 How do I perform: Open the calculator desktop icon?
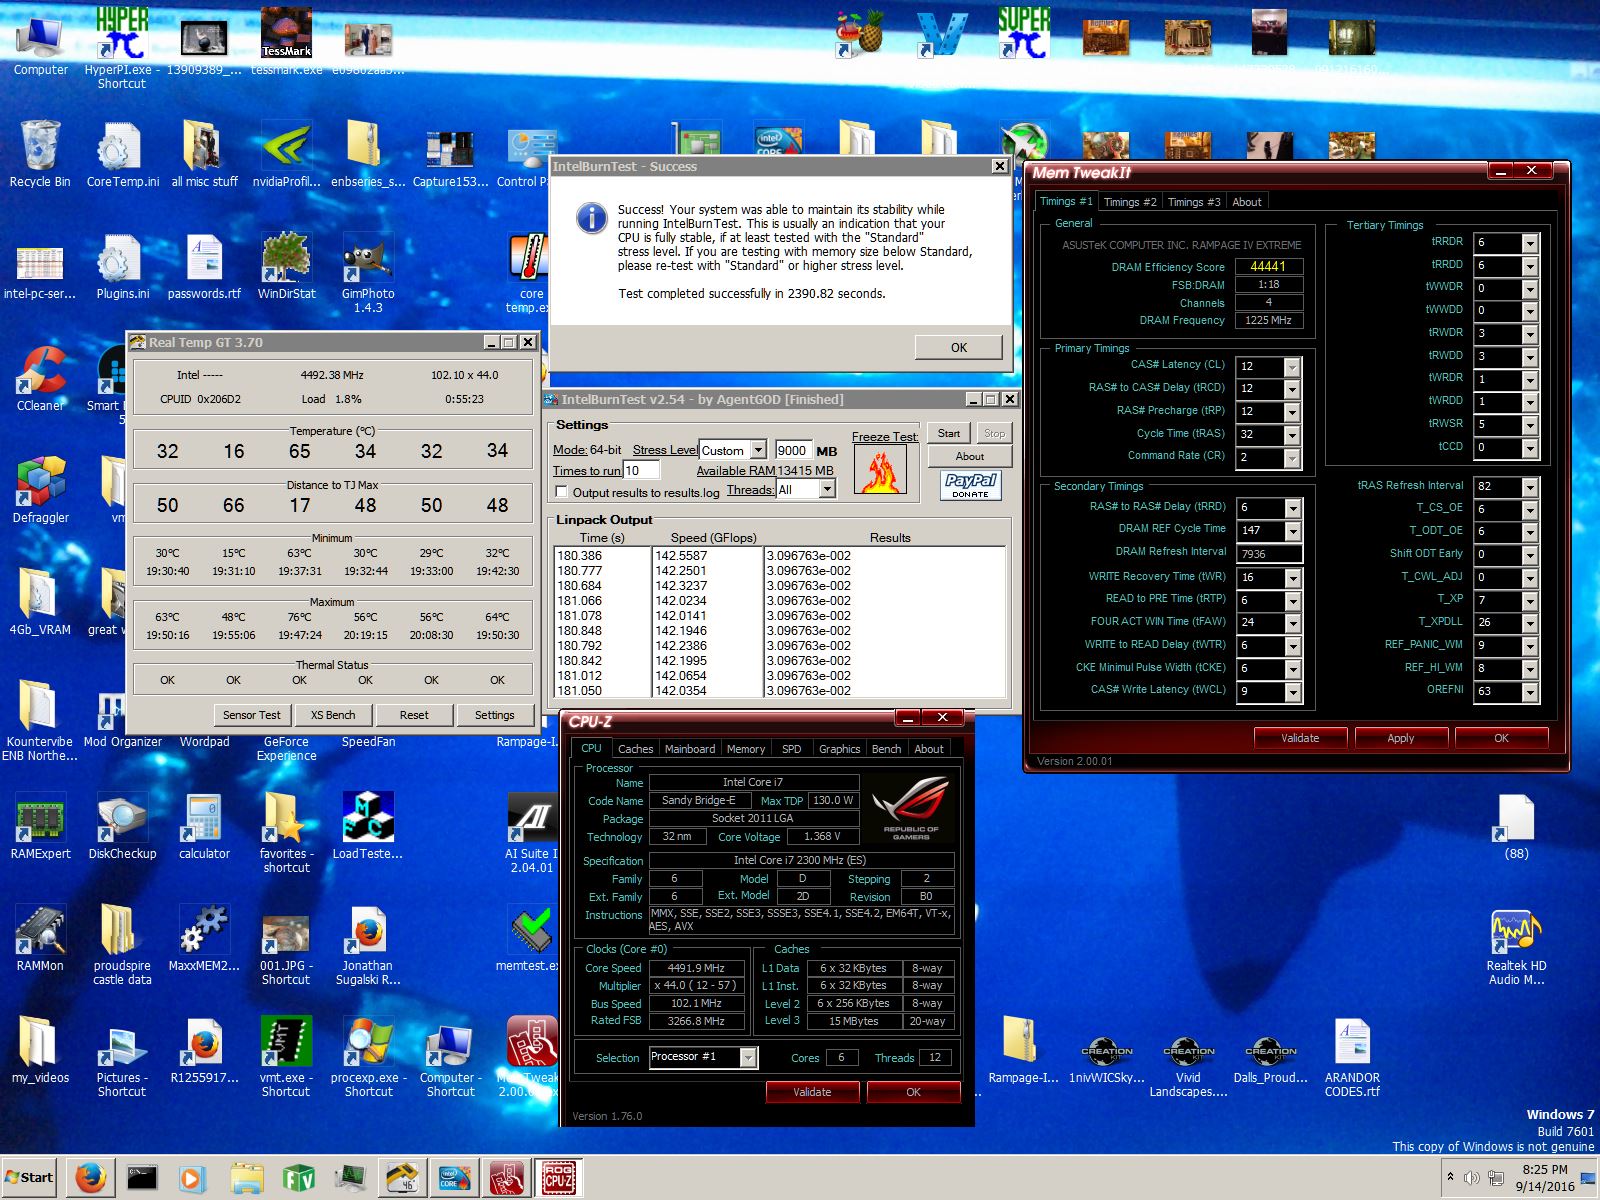click(x=204, y=825)
